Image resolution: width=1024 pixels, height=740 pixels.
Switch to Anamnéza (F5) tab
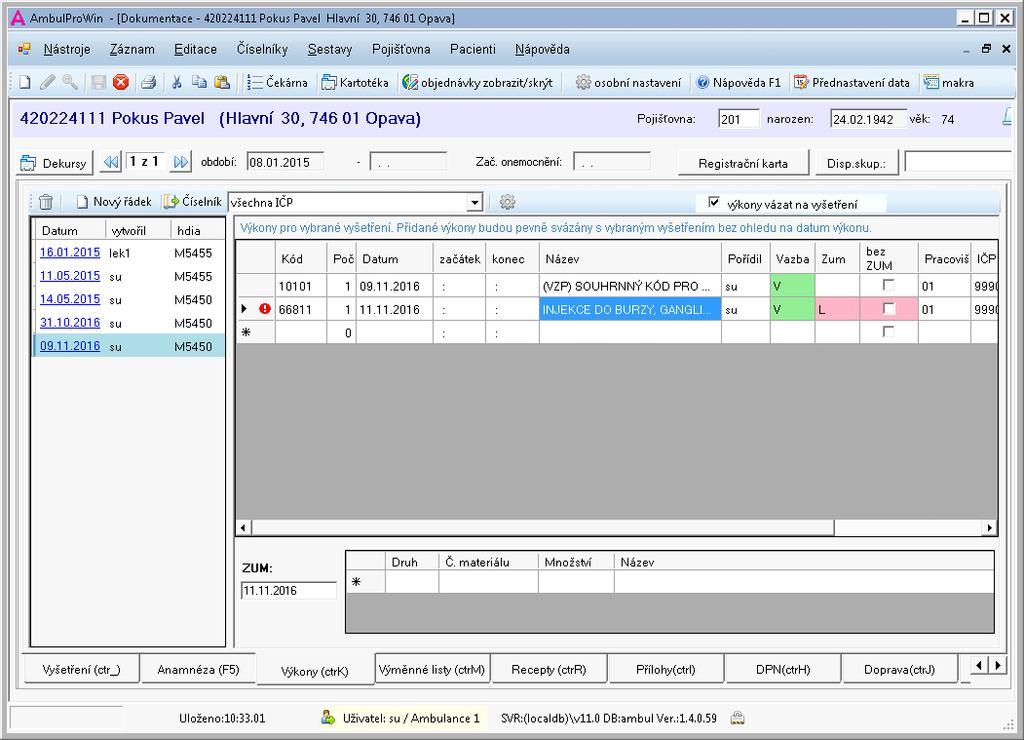(198, 669)
